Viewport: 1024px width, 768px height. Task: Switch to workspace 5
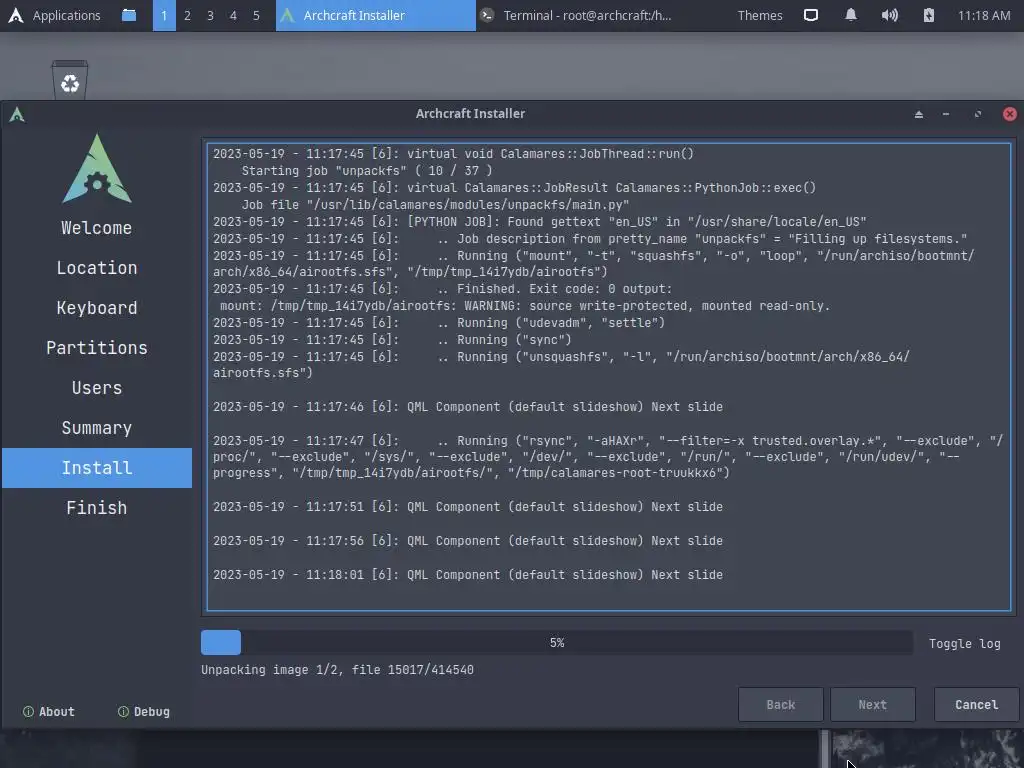(256, 15)
